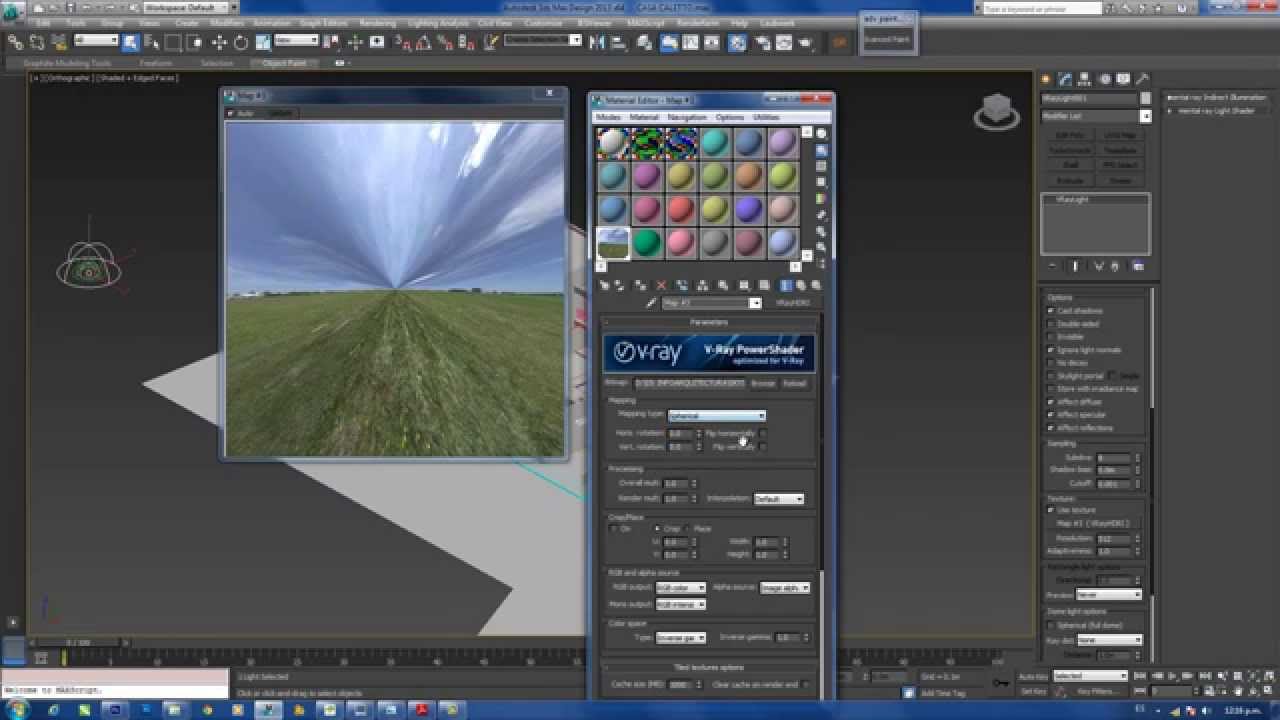Open the Alpha source dropdown
Screen dimensions: 1280x720
click(785, 587)
